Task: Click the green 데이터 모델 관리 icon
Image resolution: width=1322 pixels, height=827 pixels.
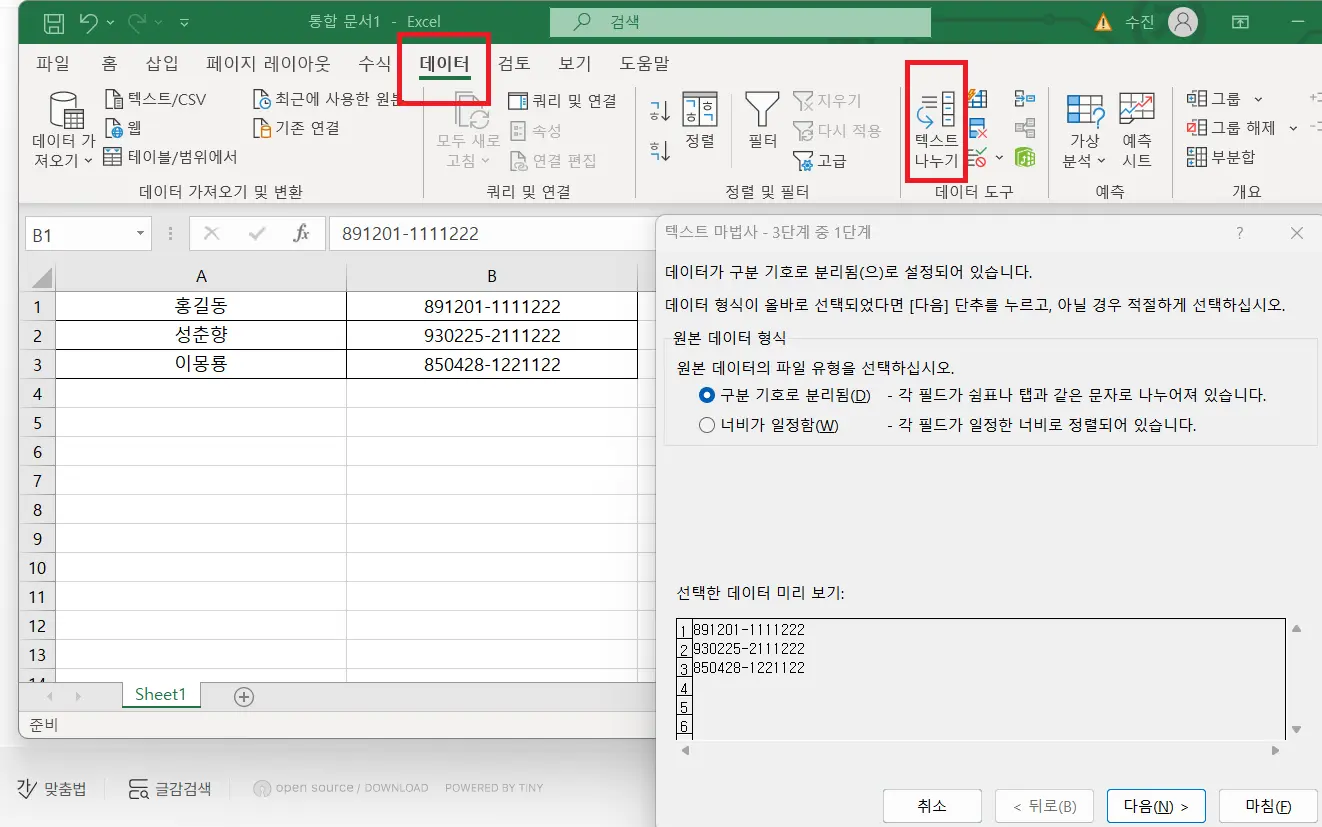Action: pyautogui.click(x=1025, y=157)
